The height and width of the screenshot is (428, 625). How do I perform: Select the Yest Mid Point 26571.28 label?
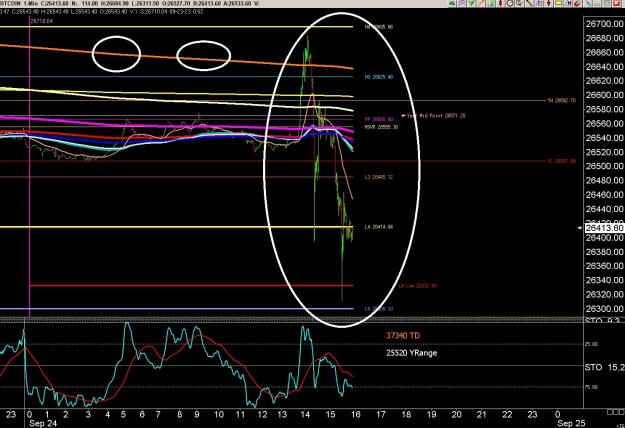coord(436,116)
